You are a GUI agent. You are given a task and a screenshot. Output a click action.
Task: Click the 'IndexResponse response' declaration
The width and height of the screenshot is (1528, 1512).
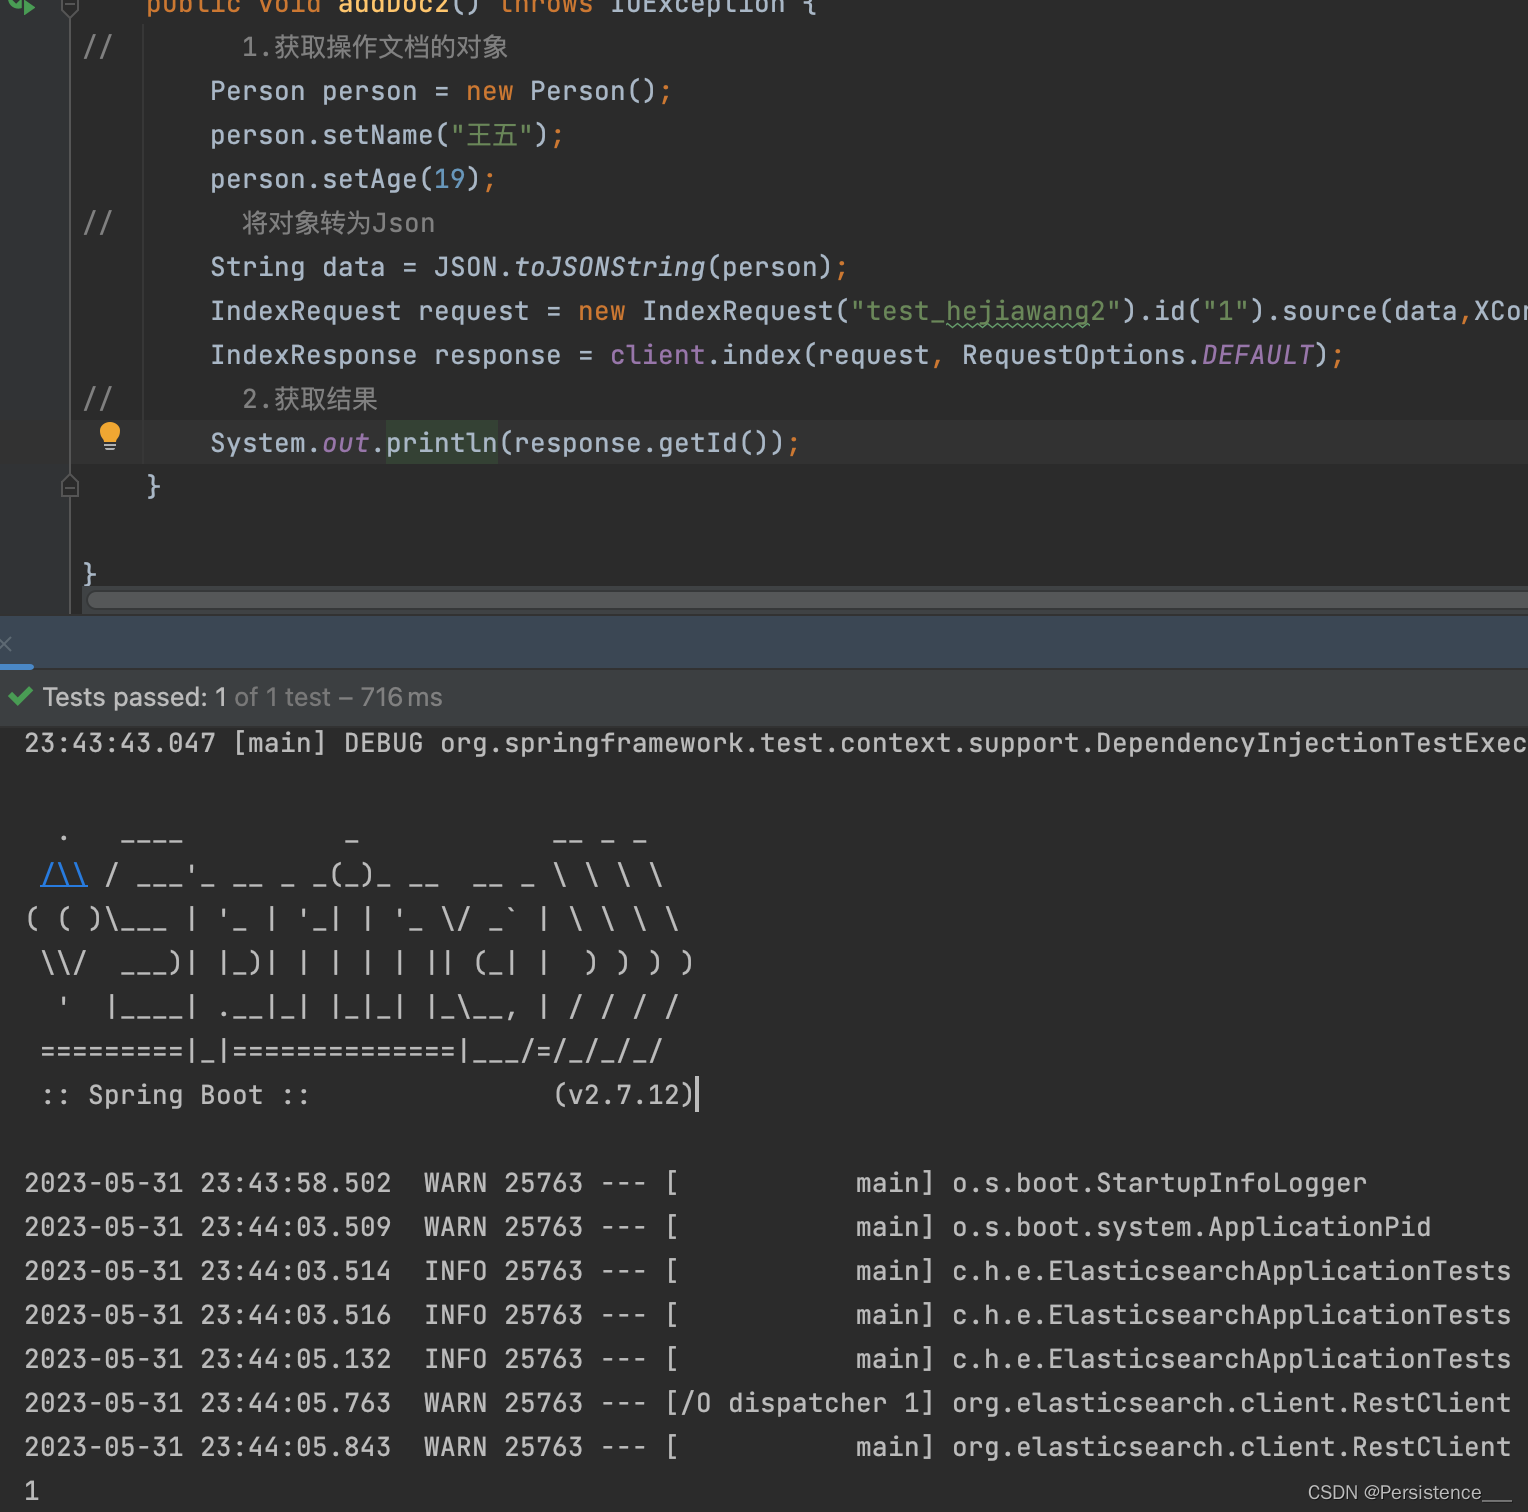pyautogui.click(x=385, y=355)
